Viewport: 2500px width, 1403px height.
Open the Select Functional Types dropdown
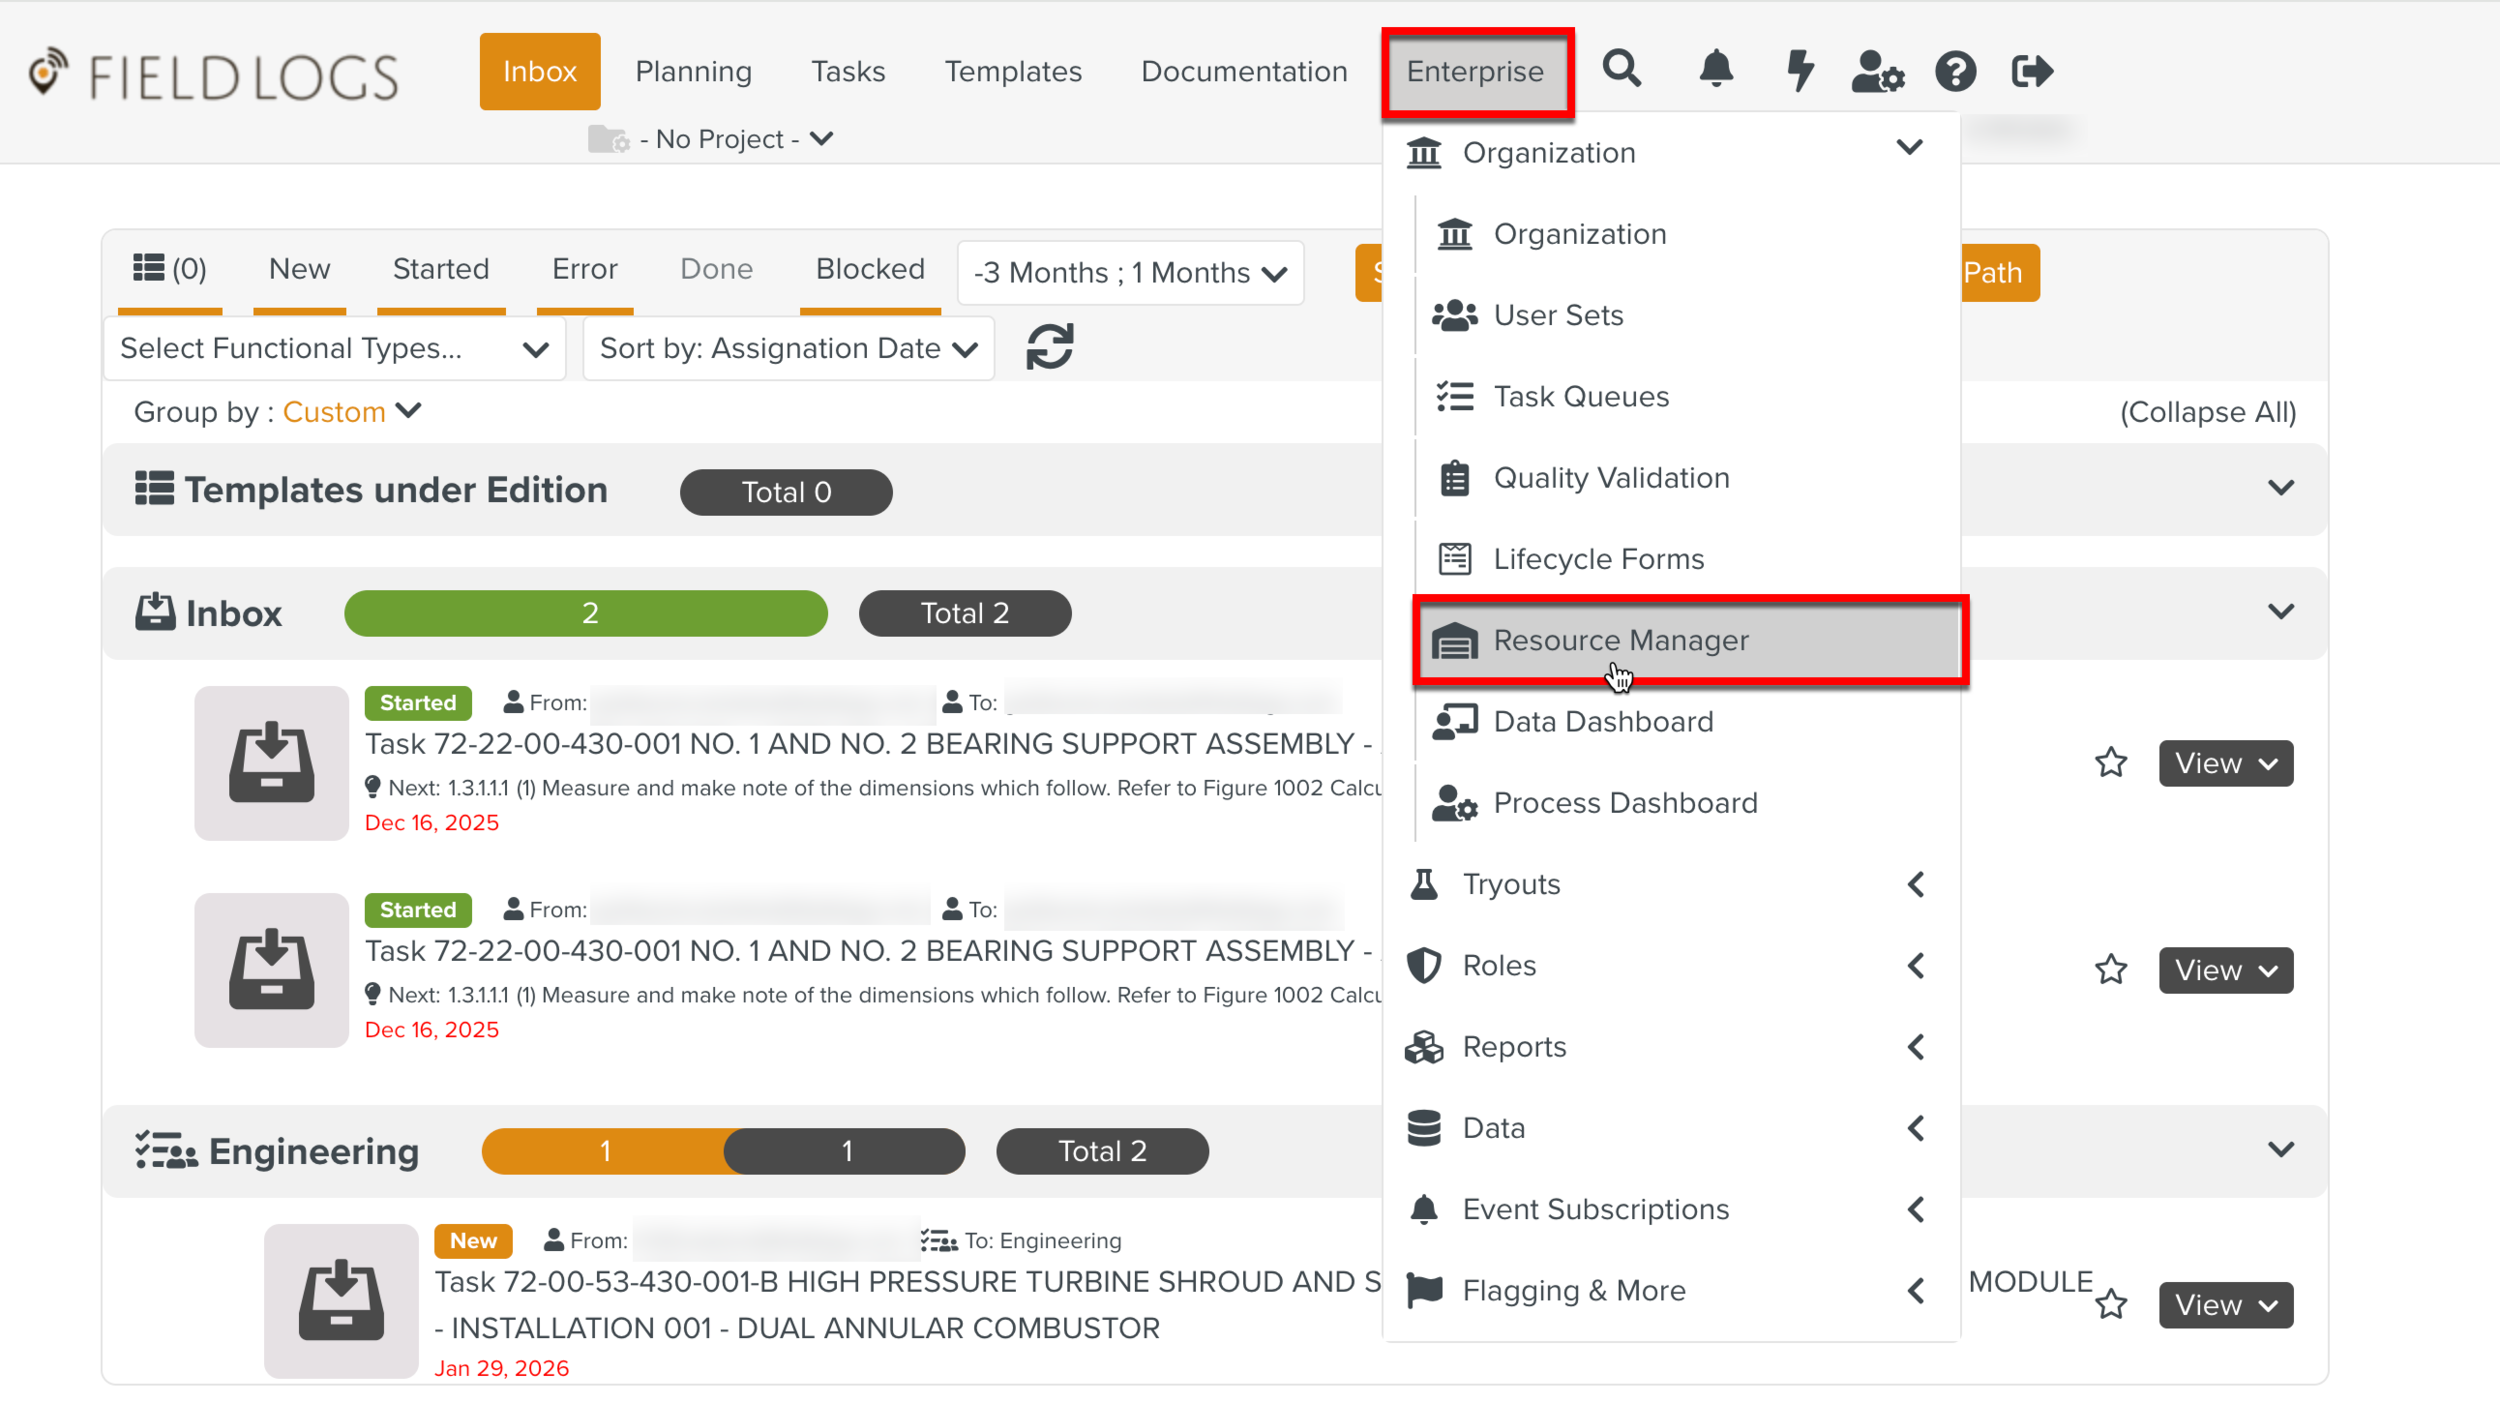click(x=332, y=348)
